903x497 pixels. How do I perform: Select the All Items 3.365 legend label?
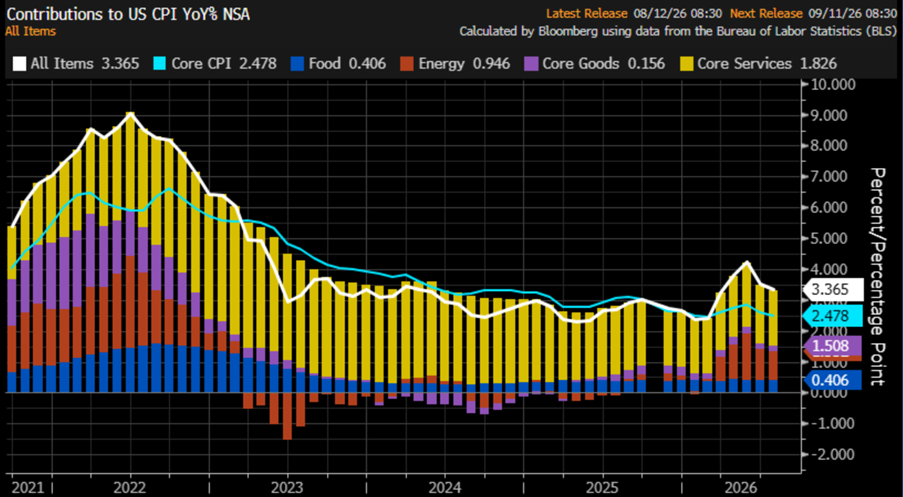click(85, 63)
